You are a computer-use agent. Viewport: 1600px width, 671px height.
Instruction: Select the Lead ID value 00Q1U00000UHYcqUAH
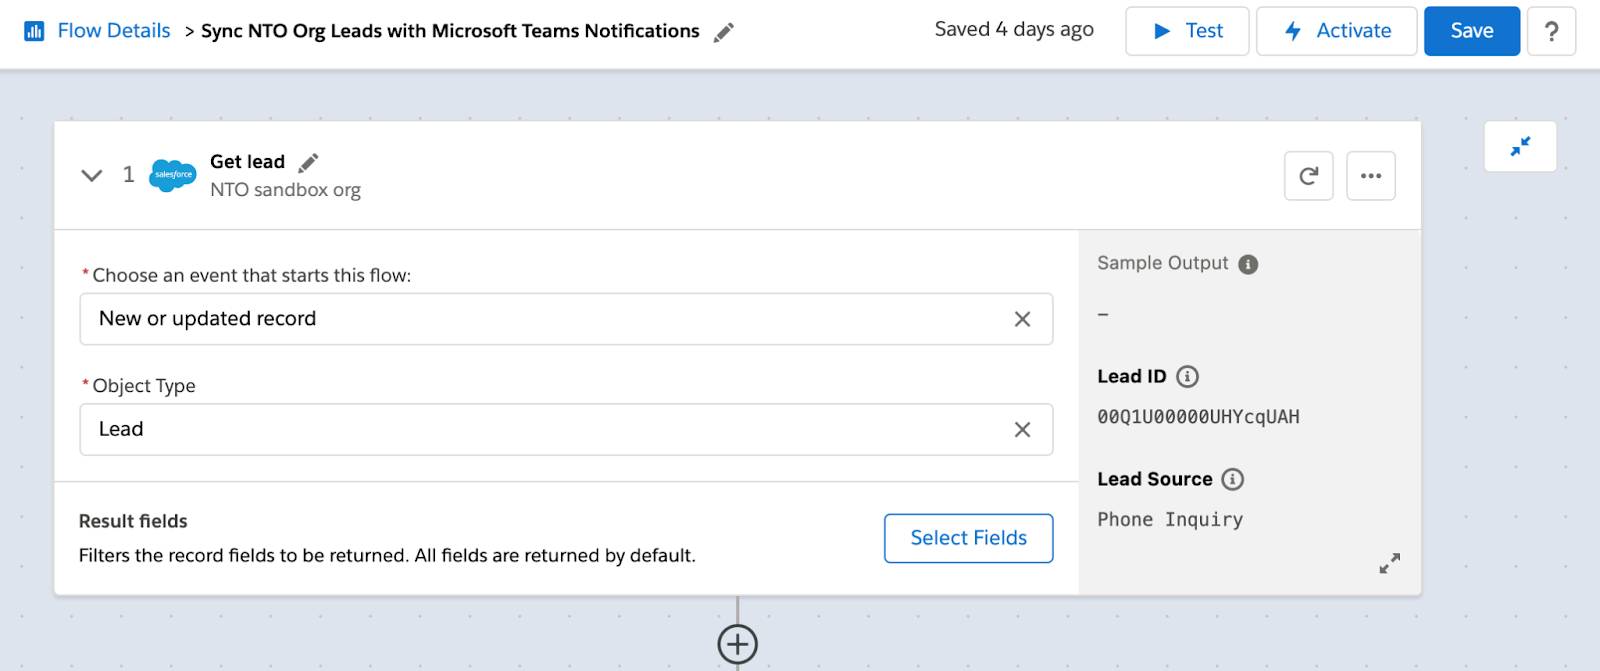tap(1198, 417)
